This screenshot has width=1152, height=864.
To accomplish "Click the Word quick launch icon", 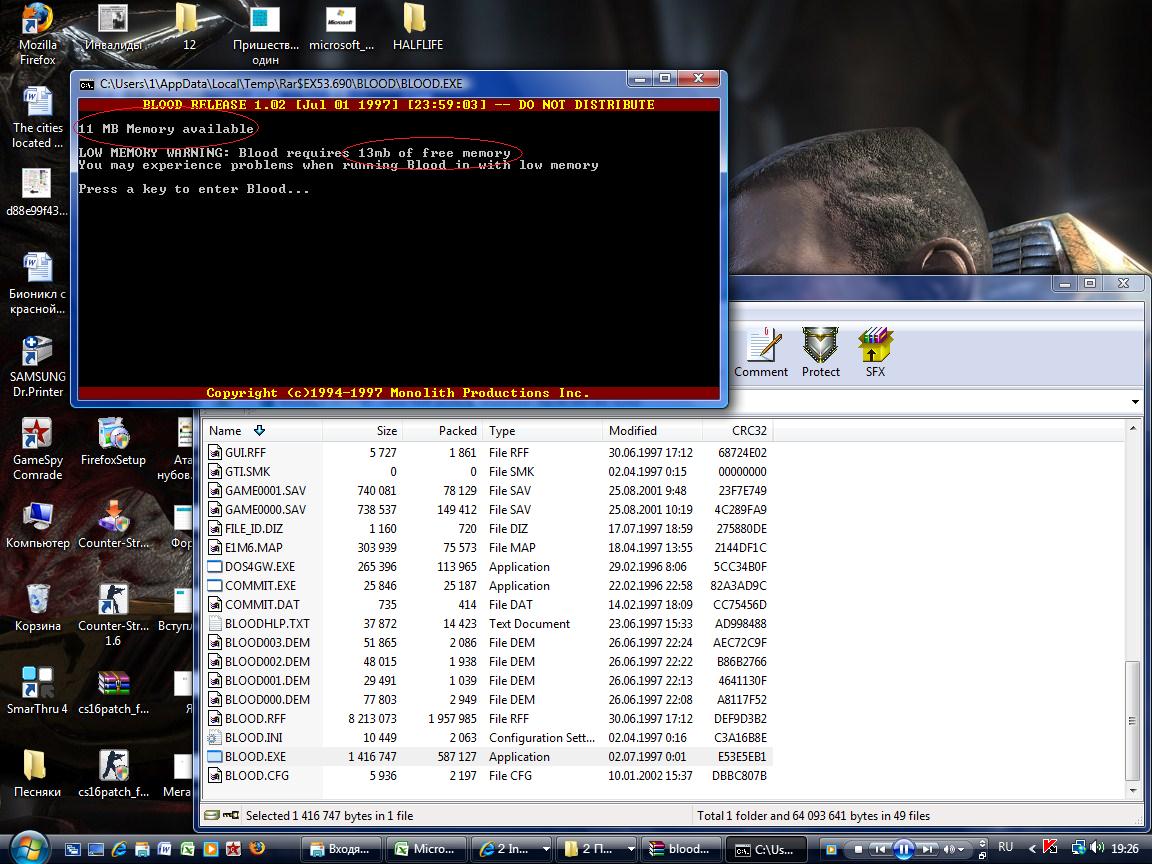I will point(165,849).
